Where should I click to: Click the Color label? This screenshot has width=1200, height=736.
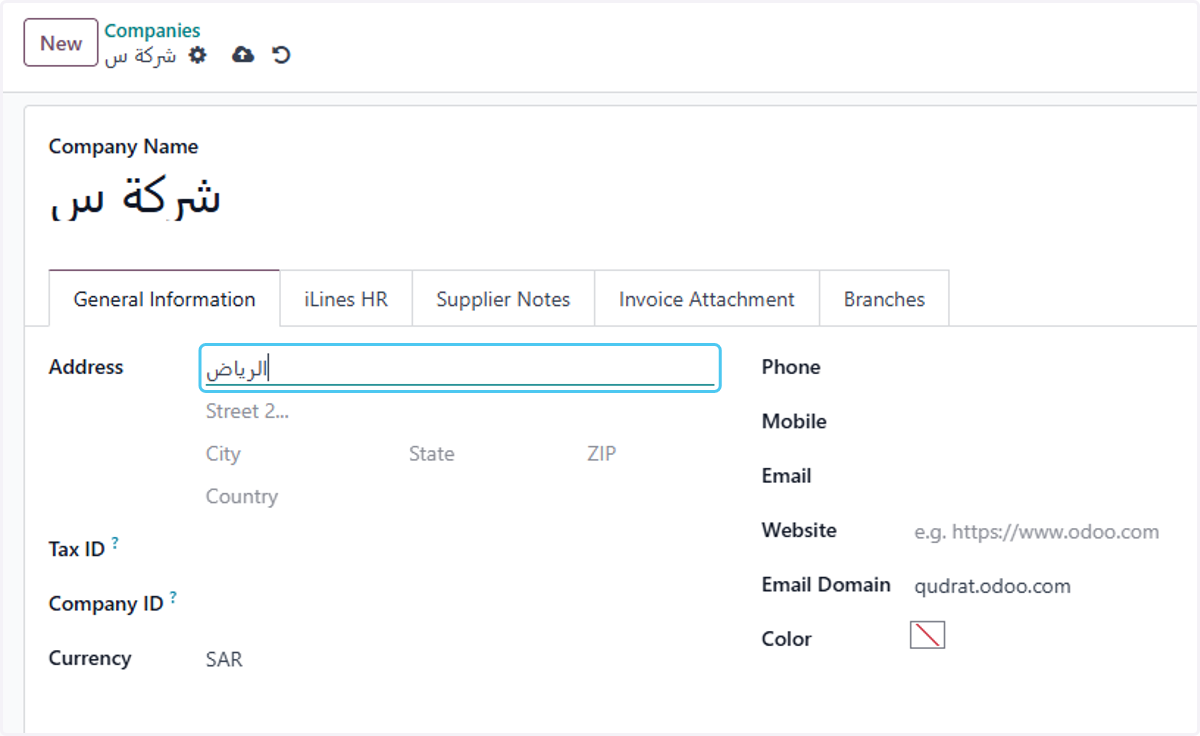[x=787, y=639]
